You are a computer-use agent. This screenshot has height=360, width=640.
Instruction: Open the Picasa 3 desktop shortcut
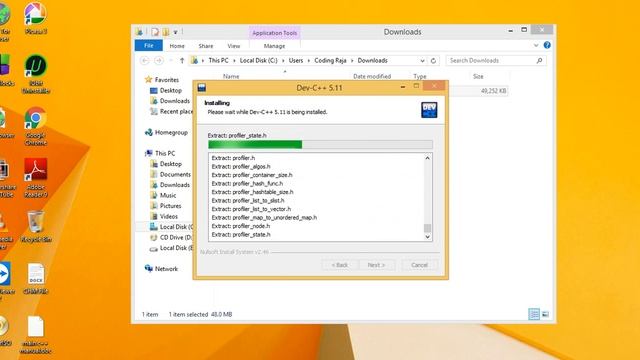coord(36,18)
